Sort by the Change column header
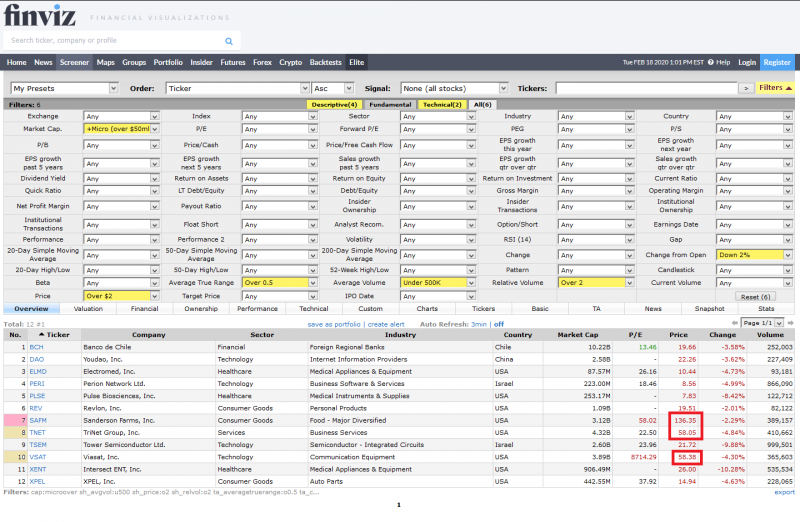The image size is (800, 522). tap(722, 335)
